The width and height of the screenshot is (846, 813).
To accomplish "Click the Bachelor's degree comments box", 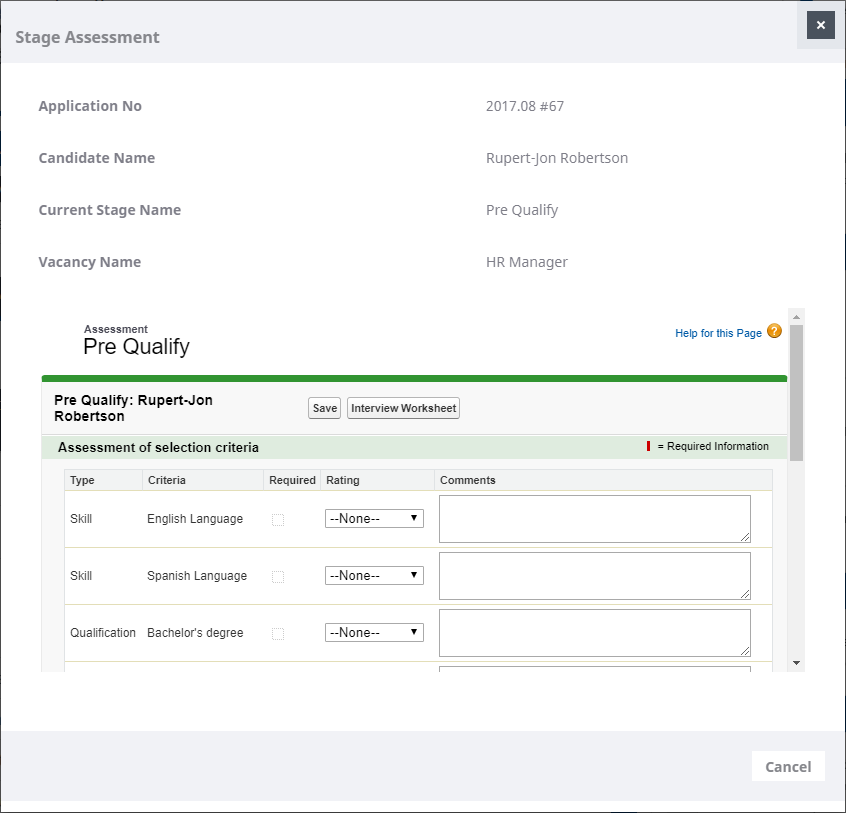I will click(x=594, y=633).
